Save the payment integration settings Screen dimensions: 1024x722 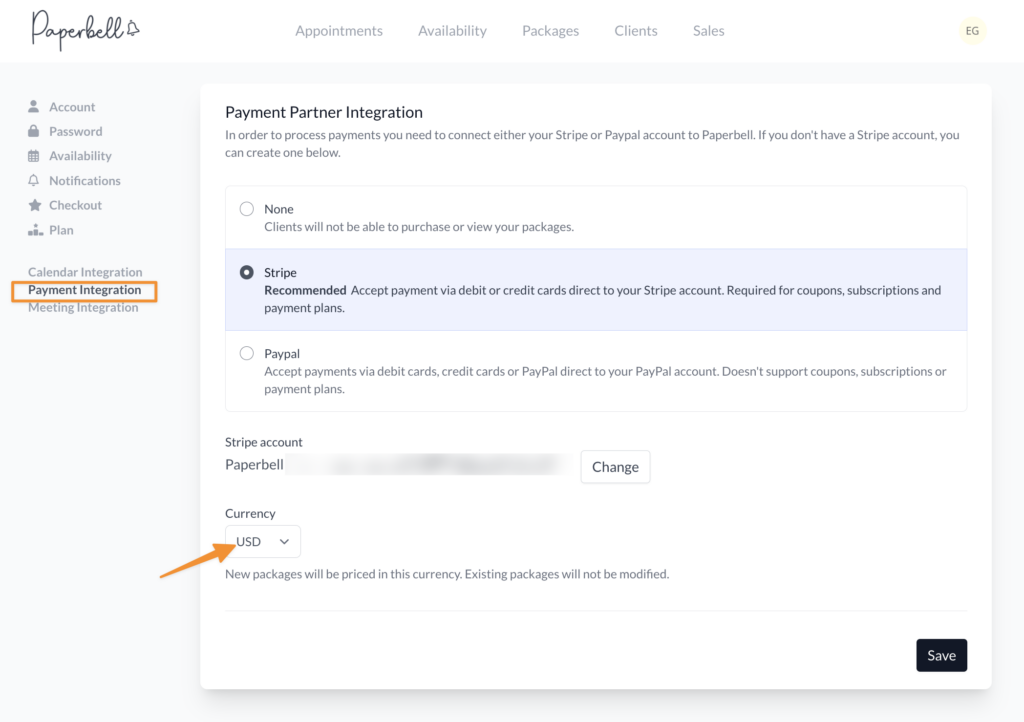tap(941, 656)
